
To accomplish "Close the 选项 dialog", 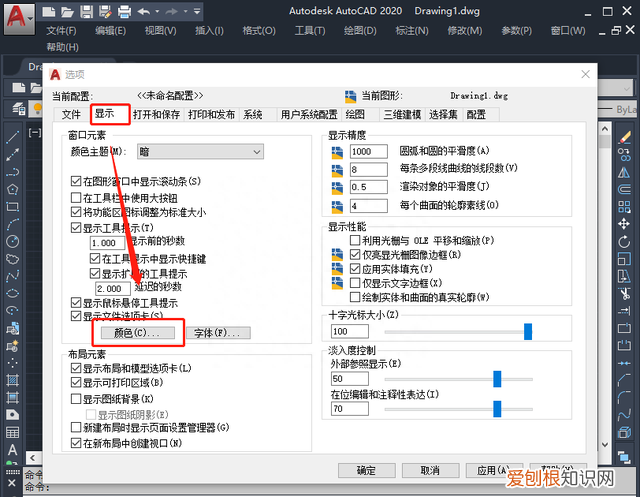I will pos(585,74).
